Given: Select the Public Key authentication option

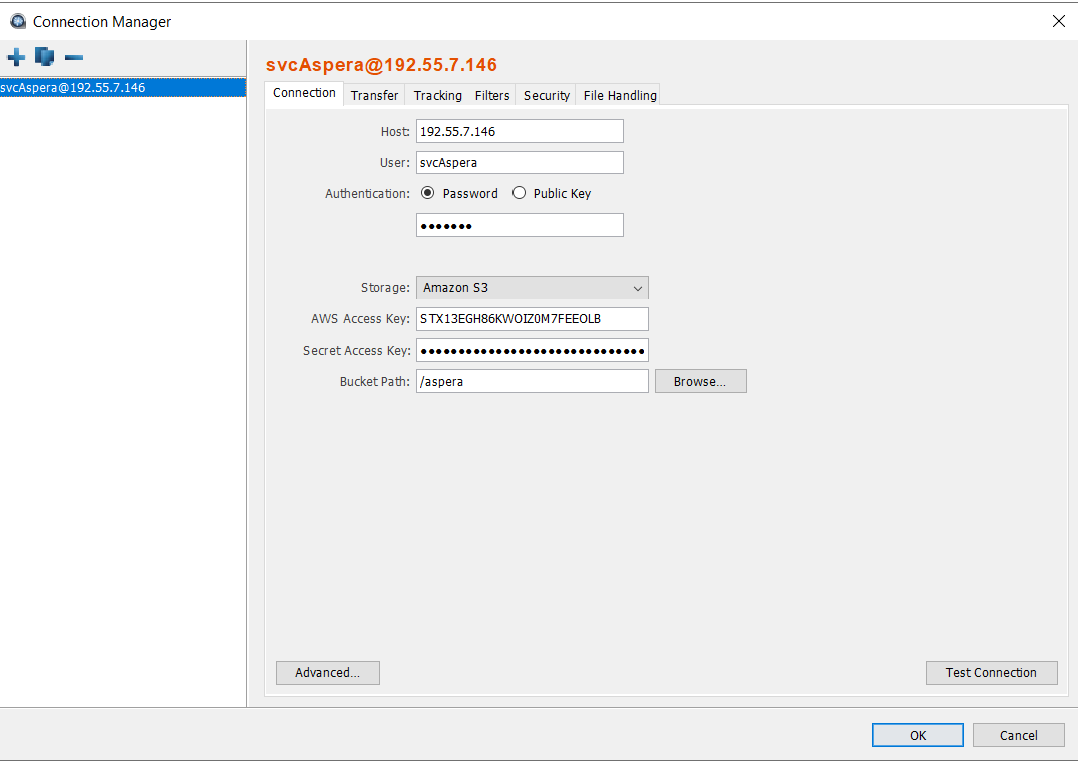Looking at the screenshot, I should 519,194.
